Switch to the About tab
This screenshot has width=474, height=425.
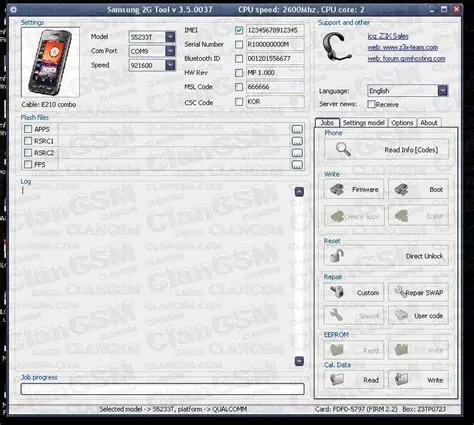(x=429, y=123)
